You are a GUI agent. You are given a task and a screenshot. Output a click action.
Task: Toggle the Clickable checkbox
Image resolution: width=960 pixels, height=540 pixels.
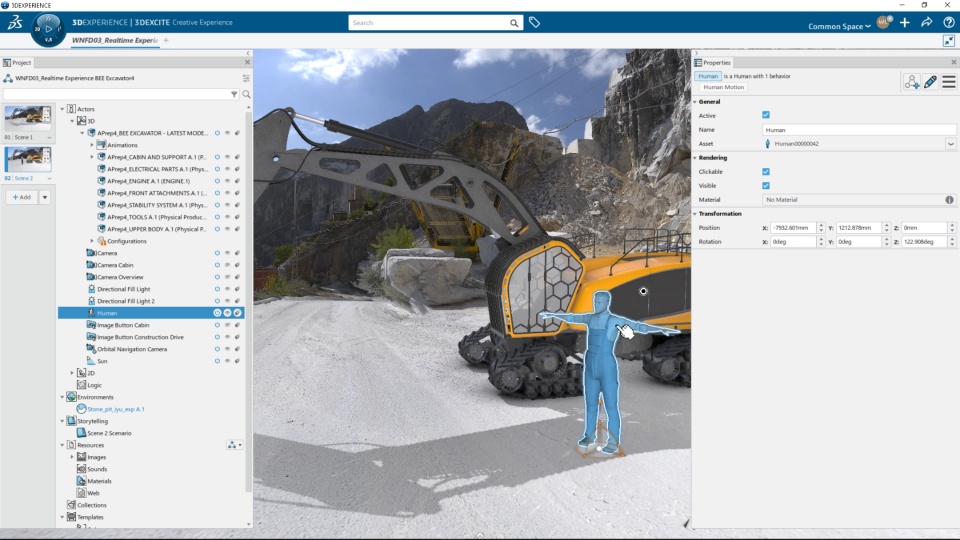point(766,172)
